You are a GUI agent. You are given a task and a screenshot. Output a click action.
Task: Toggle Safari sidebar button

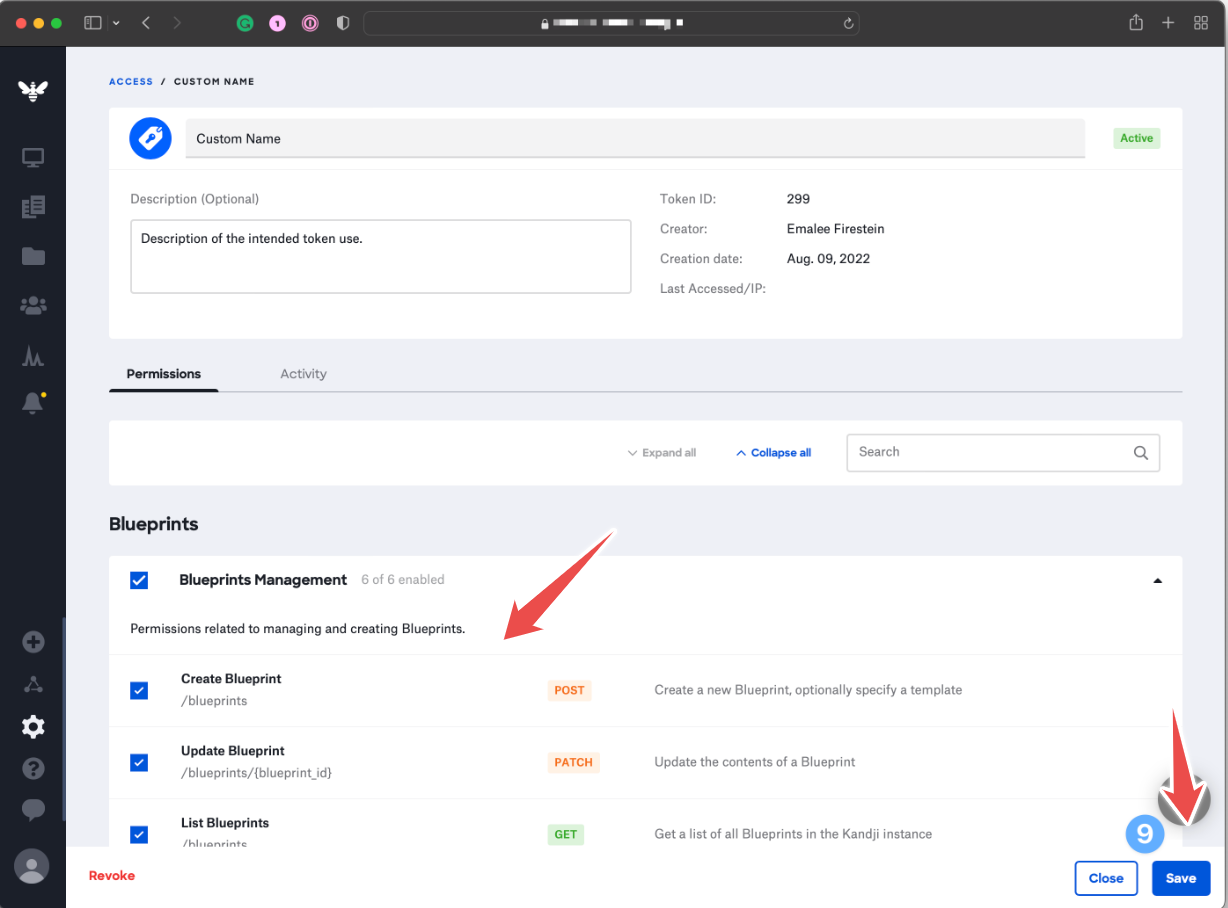pos(93,23)
